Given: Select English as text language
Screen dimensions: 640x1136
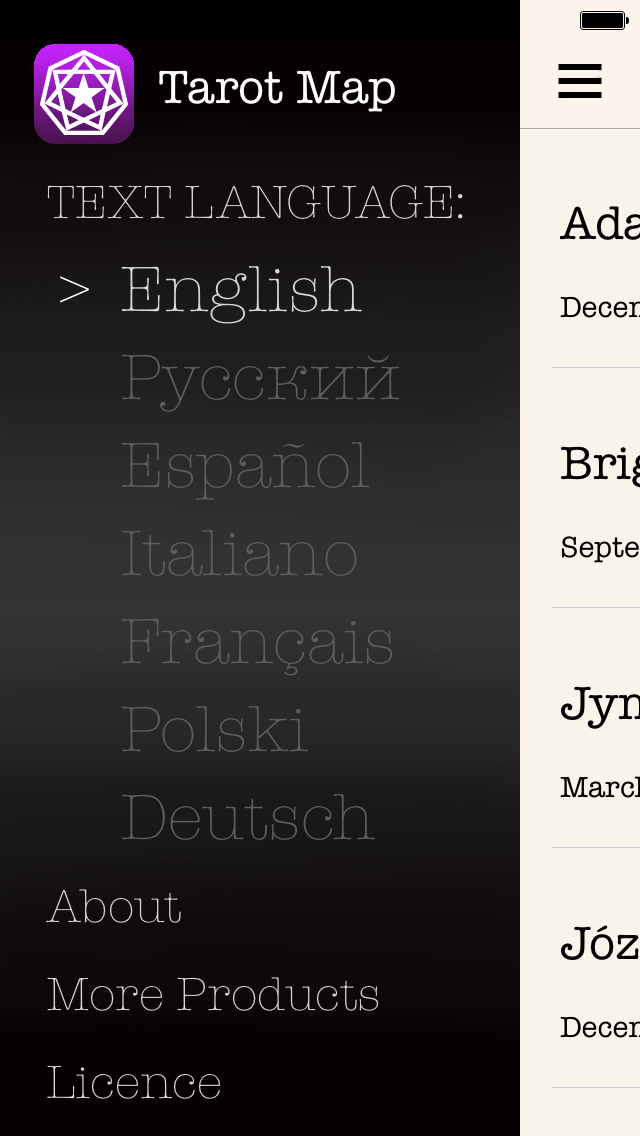Looking at the screenshot, I should click(x=240, y=290).
